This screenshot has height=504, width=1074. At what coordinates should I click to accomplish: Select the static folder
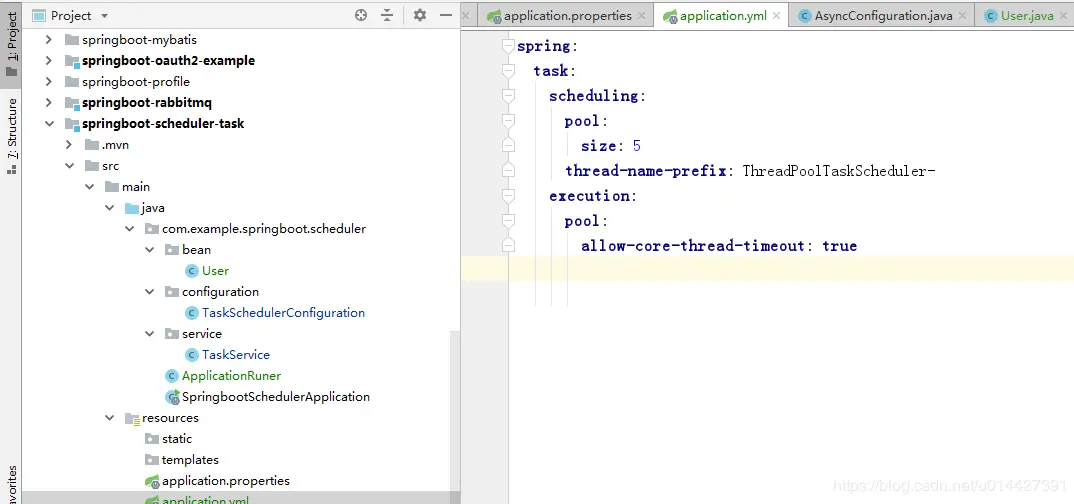177,439
